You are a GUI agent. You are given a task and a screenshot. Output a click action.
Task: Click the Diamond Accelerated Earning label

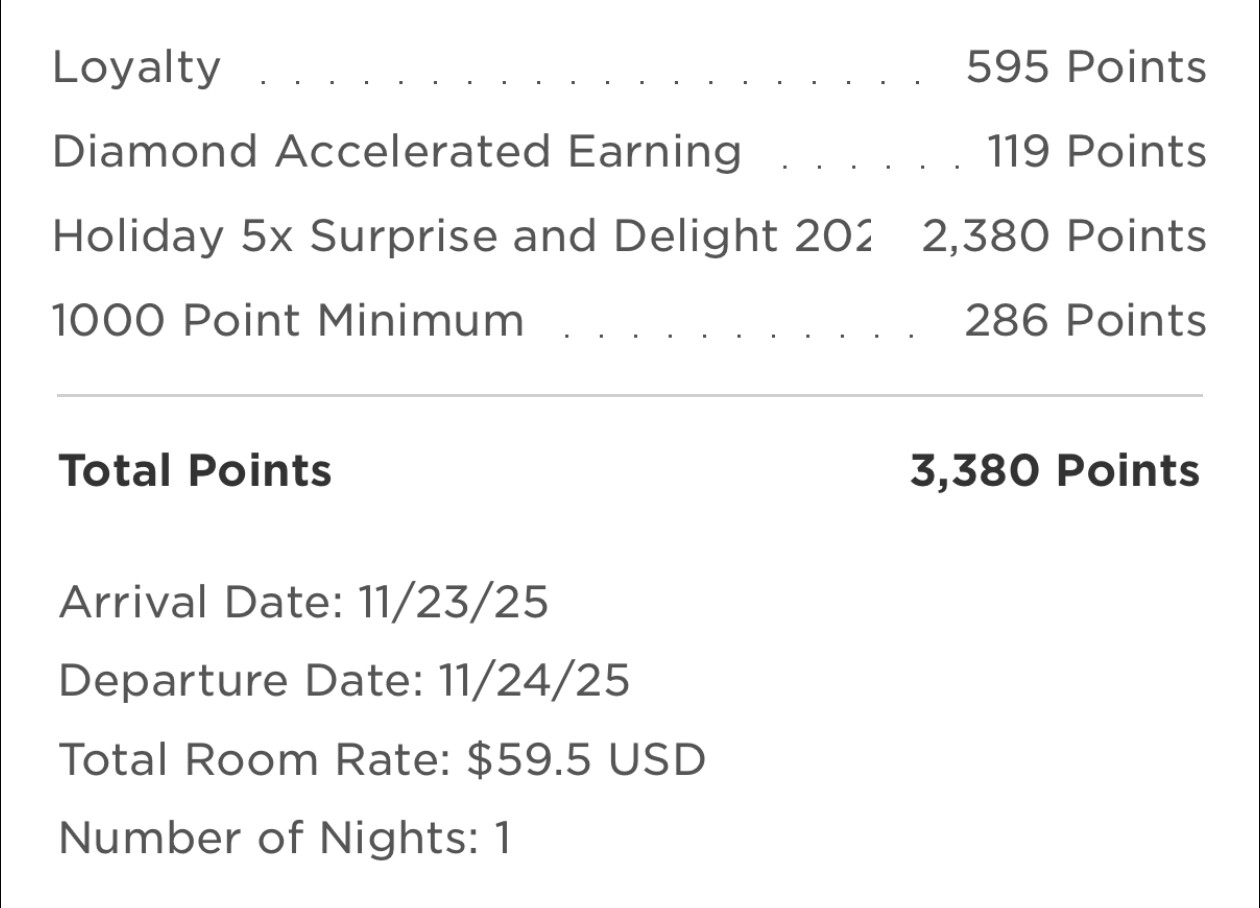pos(397,152)
